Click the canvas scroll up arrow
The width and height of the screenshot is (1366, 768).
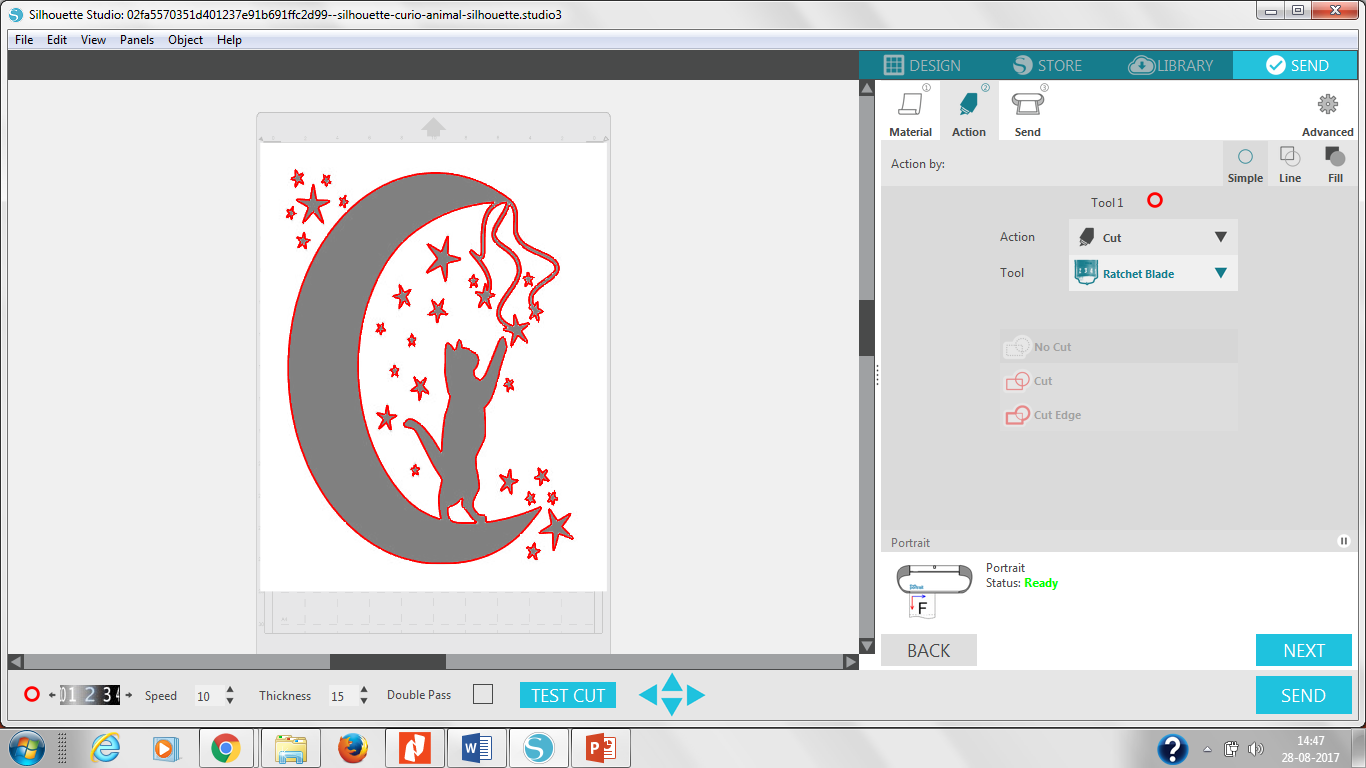click(x=867, y=88)
